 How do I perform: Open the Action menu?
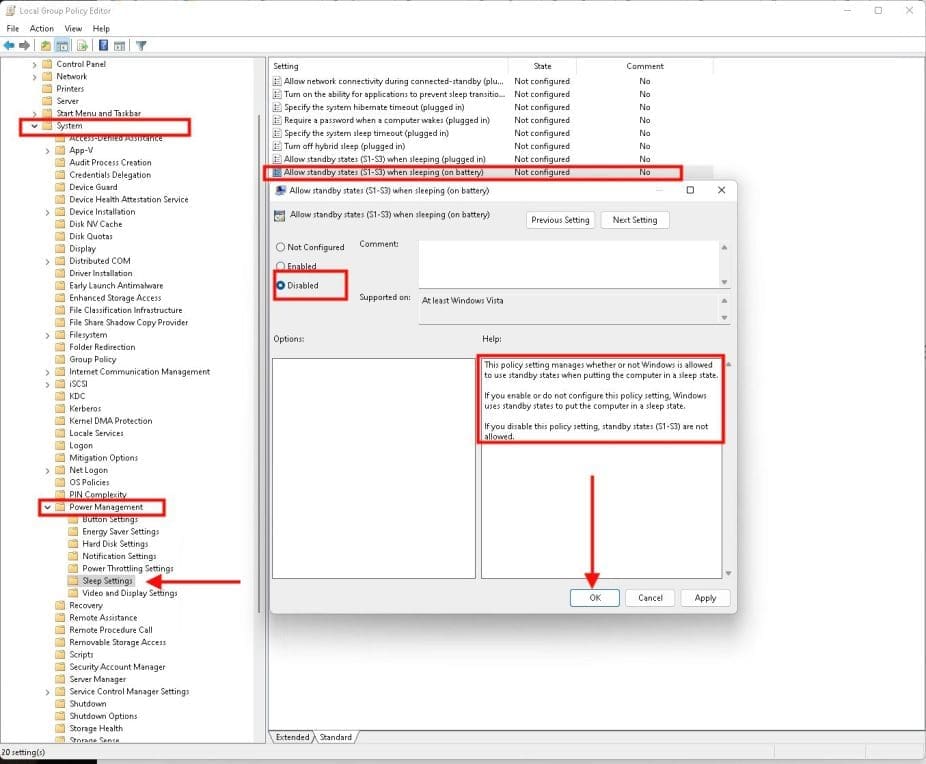[x=42, y=28]
